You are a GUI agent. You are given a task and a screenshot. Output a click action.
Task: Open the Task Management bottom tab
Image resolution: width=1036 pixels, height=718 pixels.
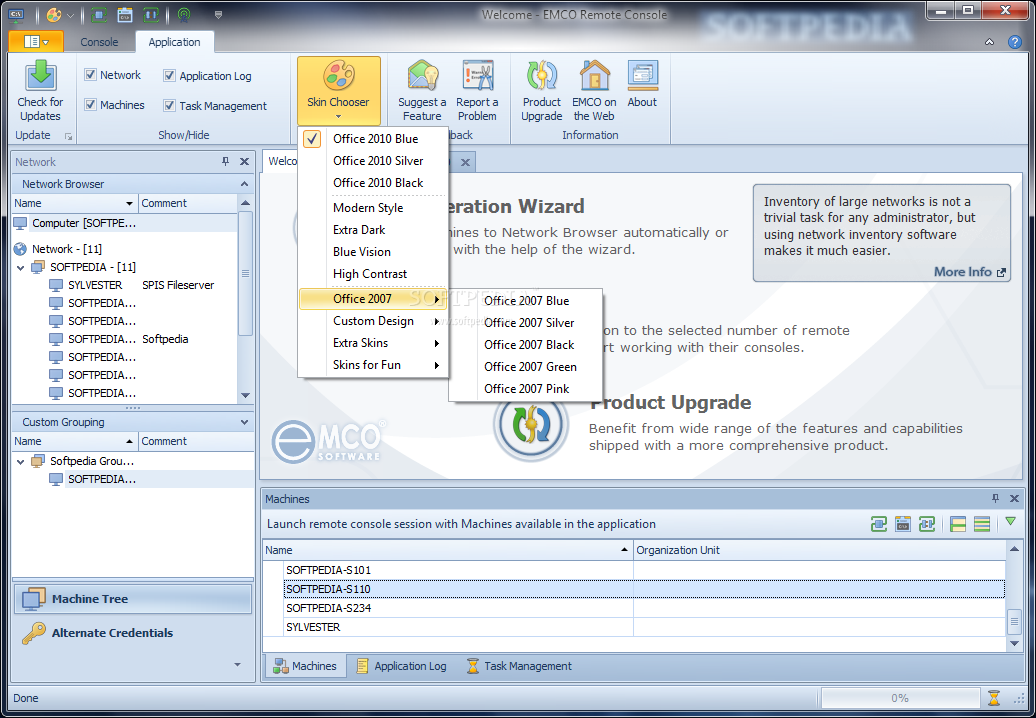click(519, 666)
